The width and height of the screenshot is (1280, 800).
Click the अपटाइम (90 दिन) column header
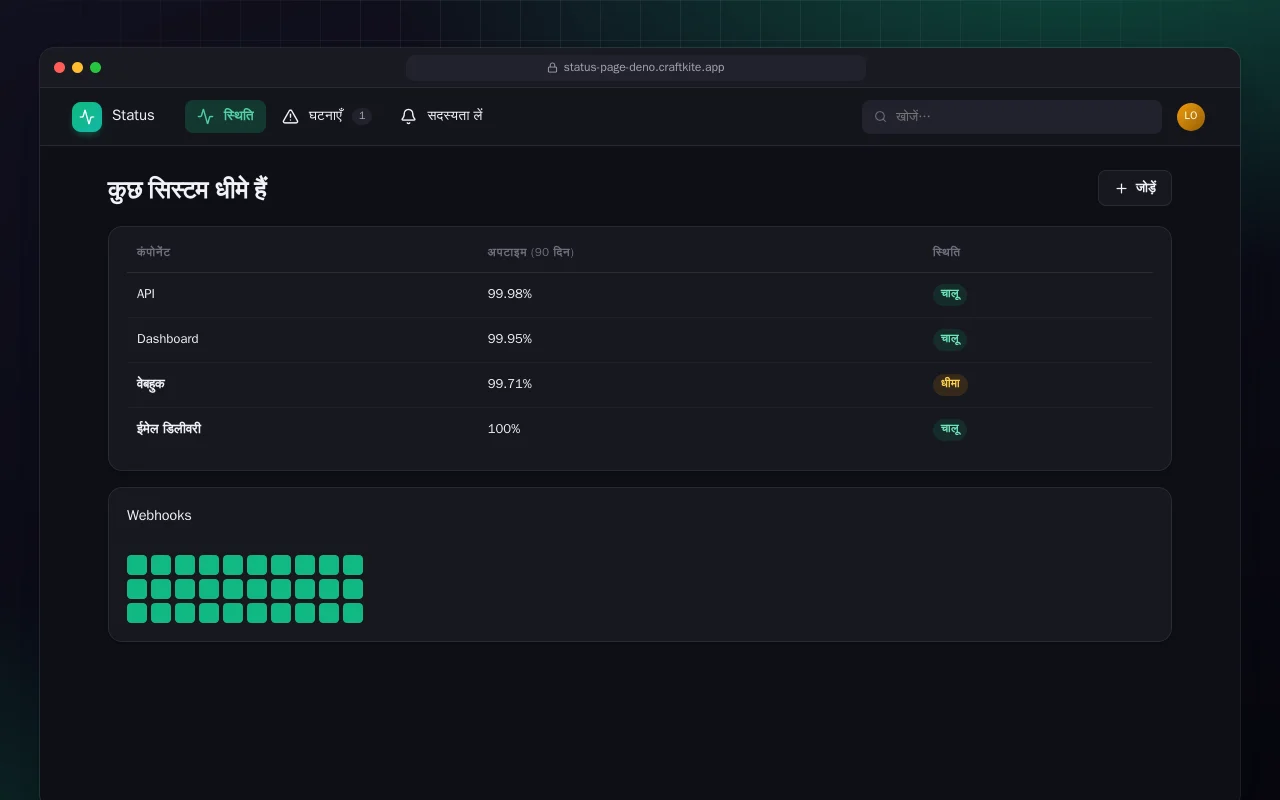[x=531, y=252]
